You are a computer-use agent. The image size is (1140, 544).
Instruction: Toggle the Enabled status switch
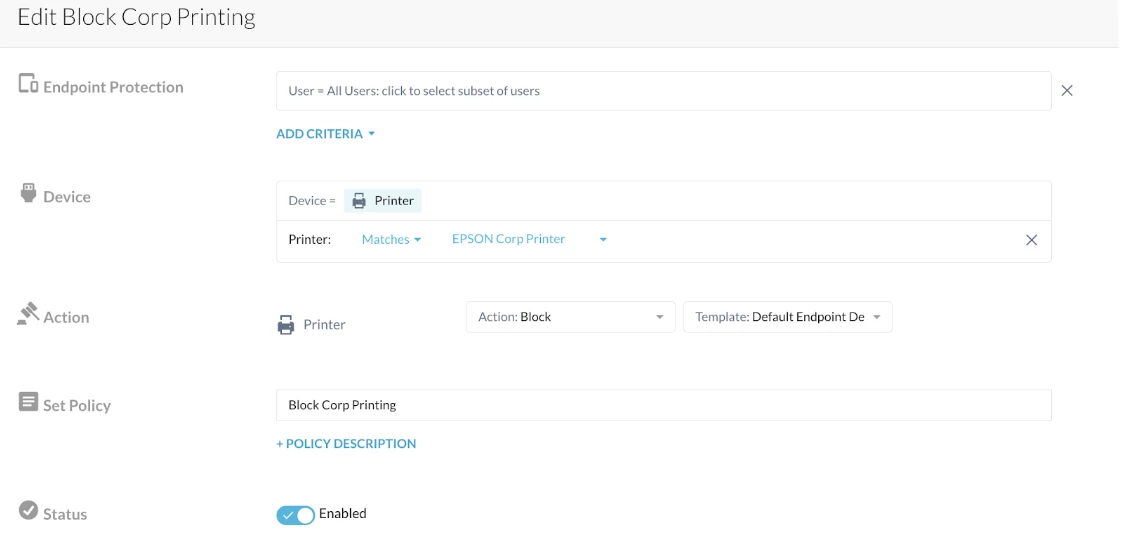295,515
